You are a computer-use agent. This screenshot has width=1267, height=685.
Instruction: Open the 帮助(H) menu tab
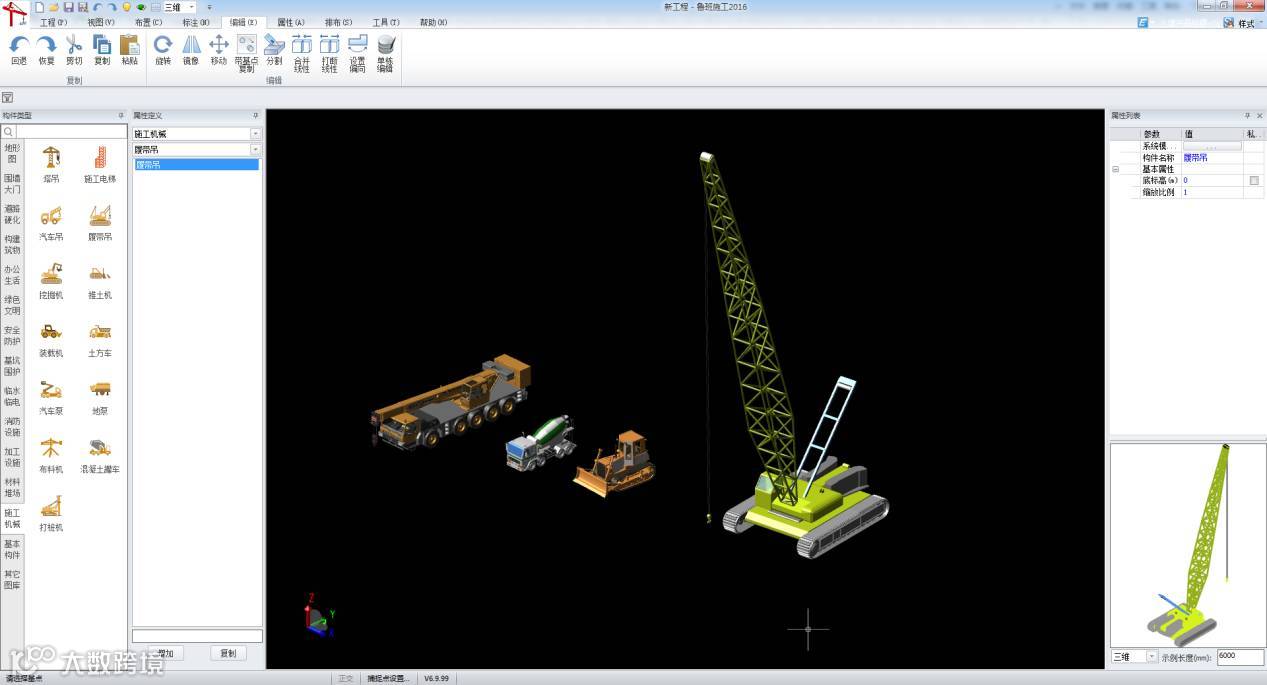[x=434, y=22]
